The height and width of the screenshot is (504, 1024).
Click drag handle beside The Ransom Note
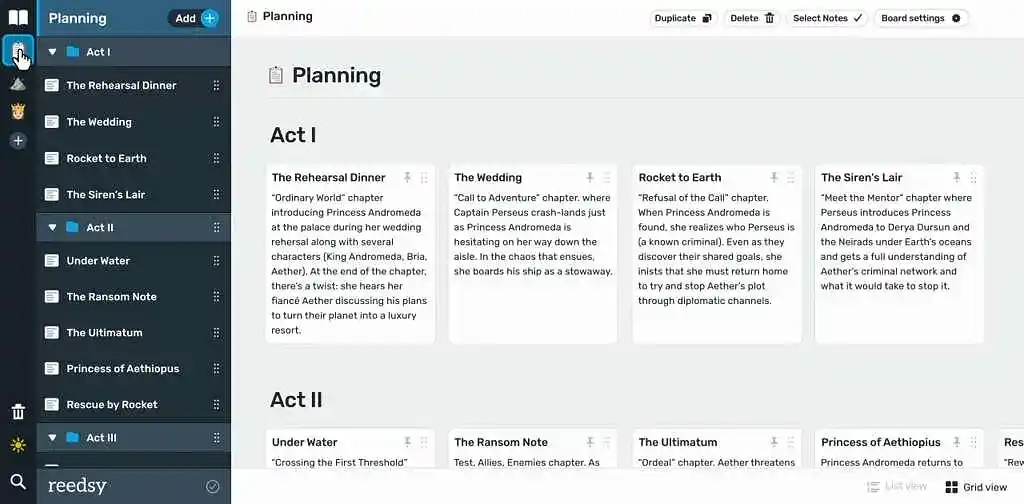pyautogui.click(x=216, y=297)
